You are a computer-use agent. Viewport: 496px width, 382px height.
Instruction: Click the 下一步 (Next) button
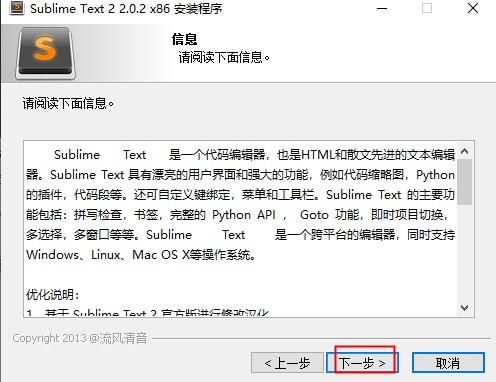(362, 363)
